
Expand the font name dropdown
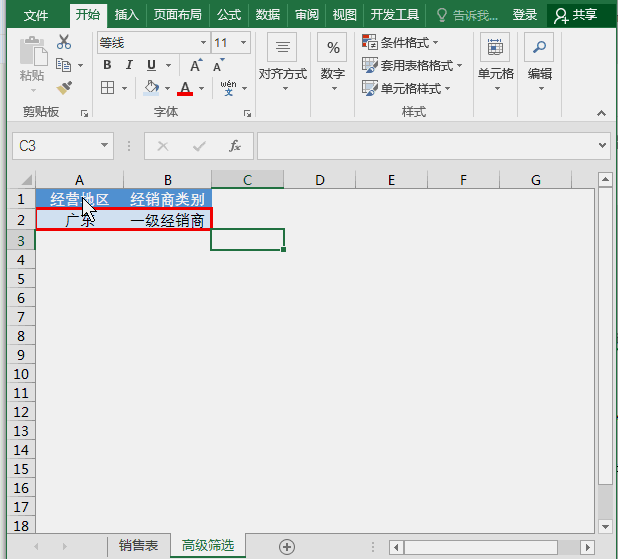point(203,43)
